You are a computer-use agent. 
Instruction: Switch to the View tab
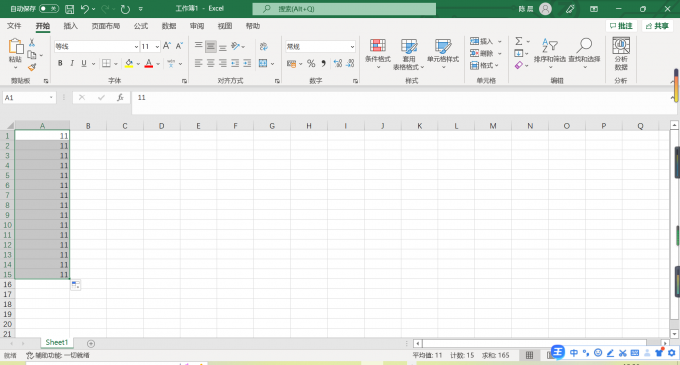tap(225, 26)
